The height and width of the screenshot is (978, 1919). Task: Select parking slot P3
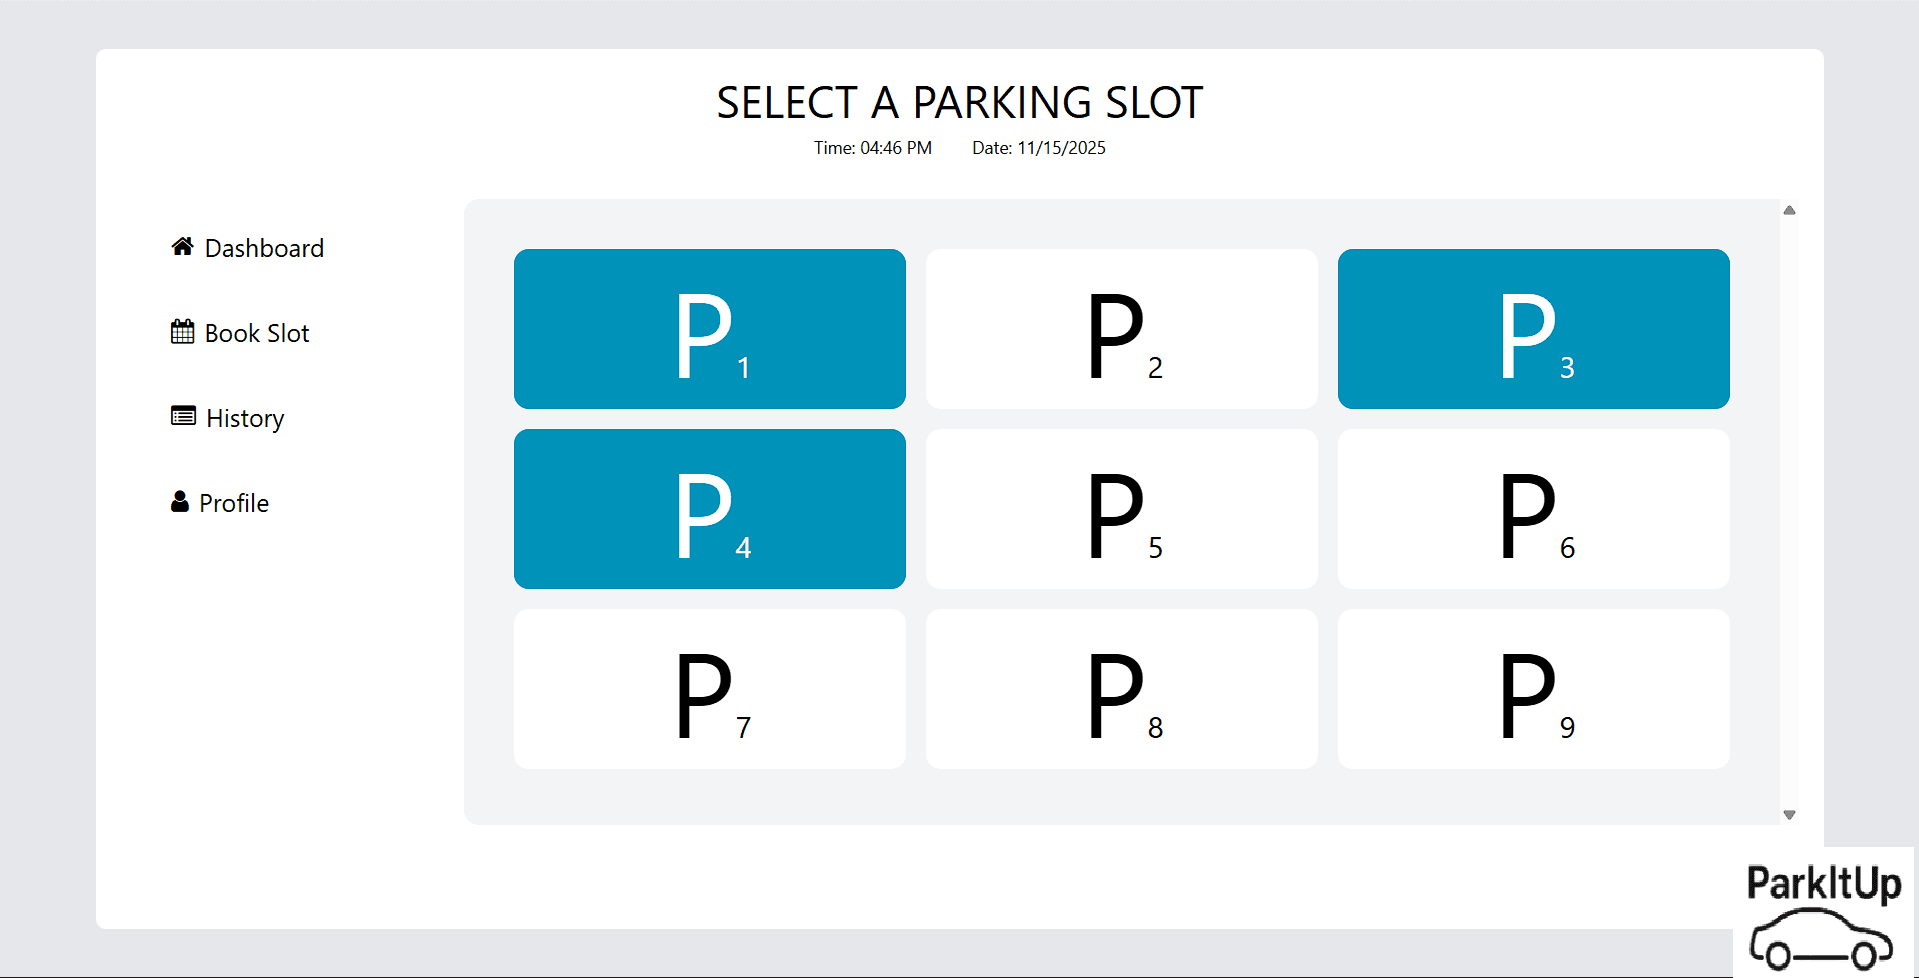coord(1533,328)
